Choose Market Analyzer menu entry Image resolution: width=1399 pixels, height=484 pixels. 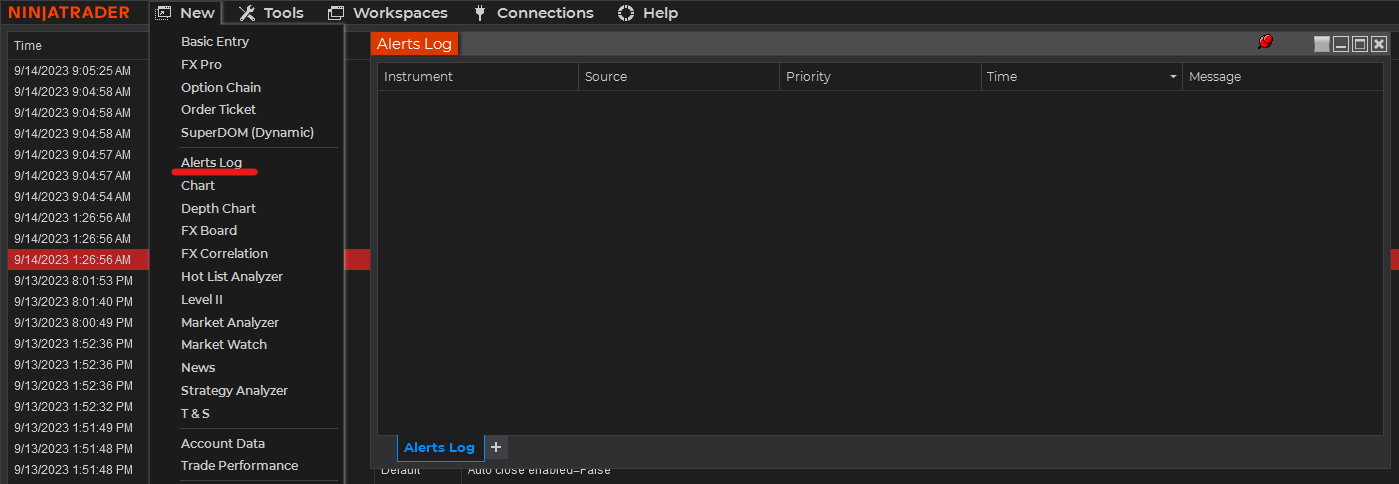[230, 322]
